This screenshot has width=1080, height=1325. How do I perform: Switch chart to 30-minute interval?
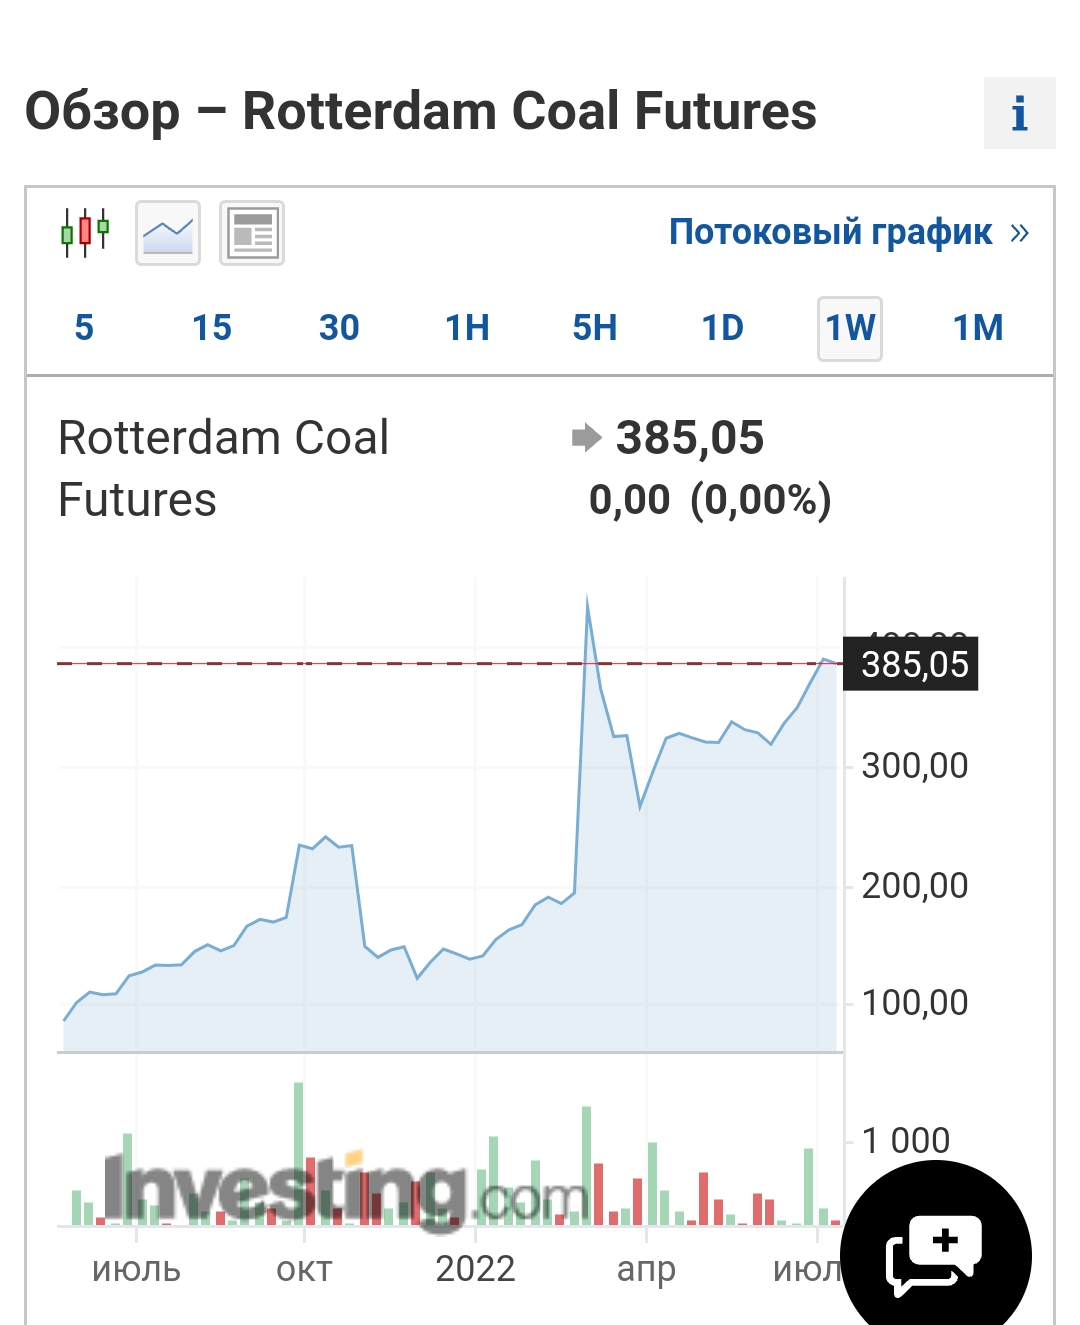pos(339,328)
